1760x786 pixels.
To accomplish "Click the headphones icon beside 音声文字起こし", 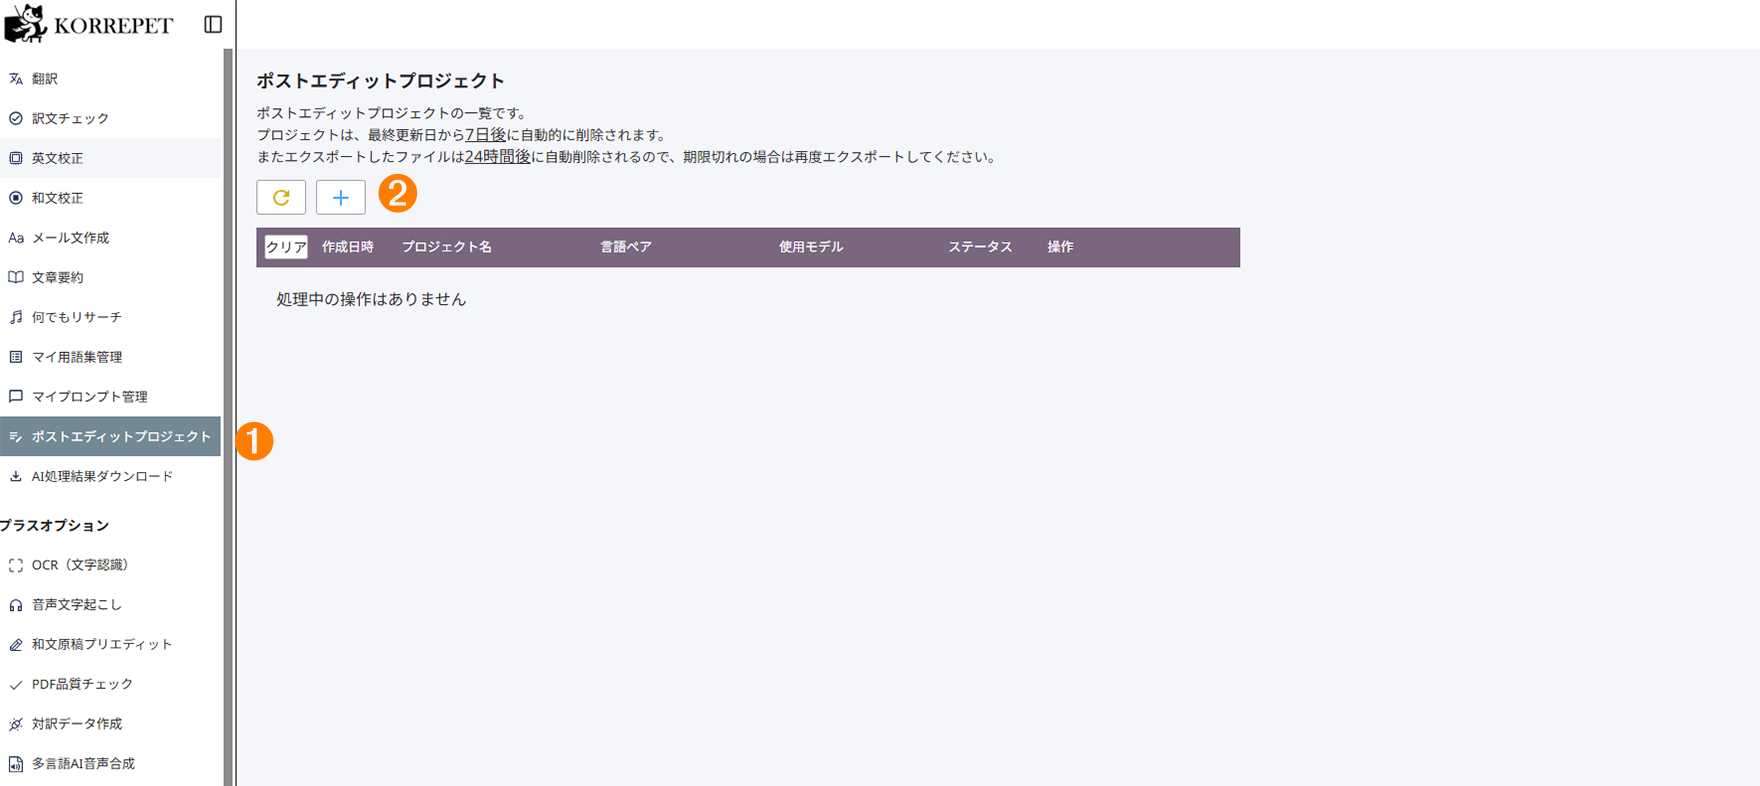I will tap(16, 605).
